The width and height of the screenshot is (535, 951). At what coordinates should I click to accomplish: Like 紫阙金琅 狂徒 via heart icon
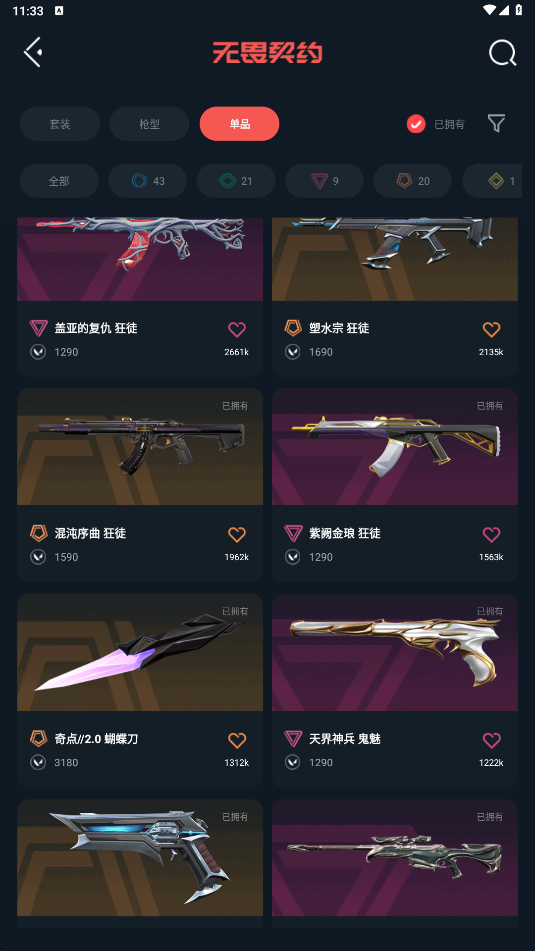coord(491,534)
